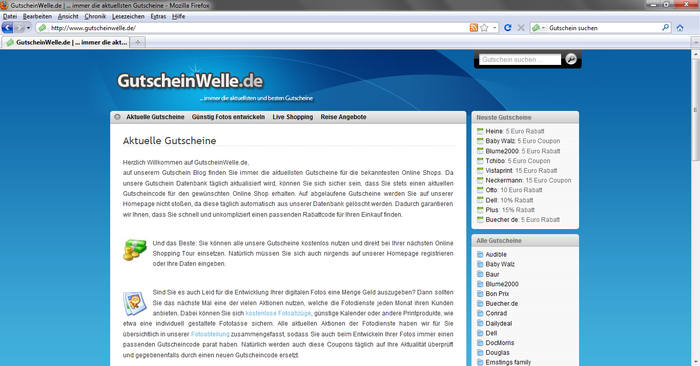Open the DocMorris category
The image size is (700, 366).
tap(500, 343)
